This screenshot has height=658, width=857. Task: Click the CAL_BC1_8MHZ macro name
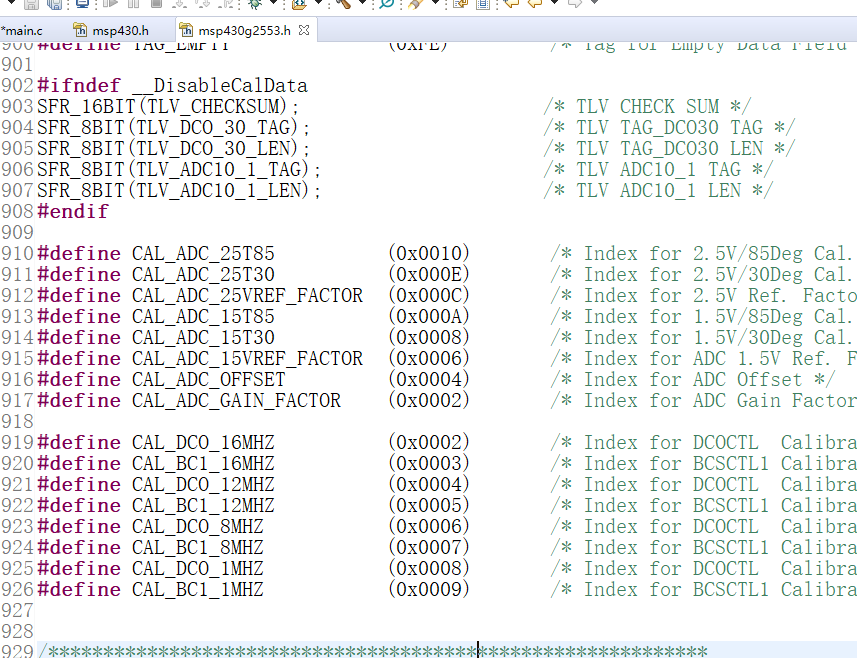pyautogui.click(x=198, y=548)
